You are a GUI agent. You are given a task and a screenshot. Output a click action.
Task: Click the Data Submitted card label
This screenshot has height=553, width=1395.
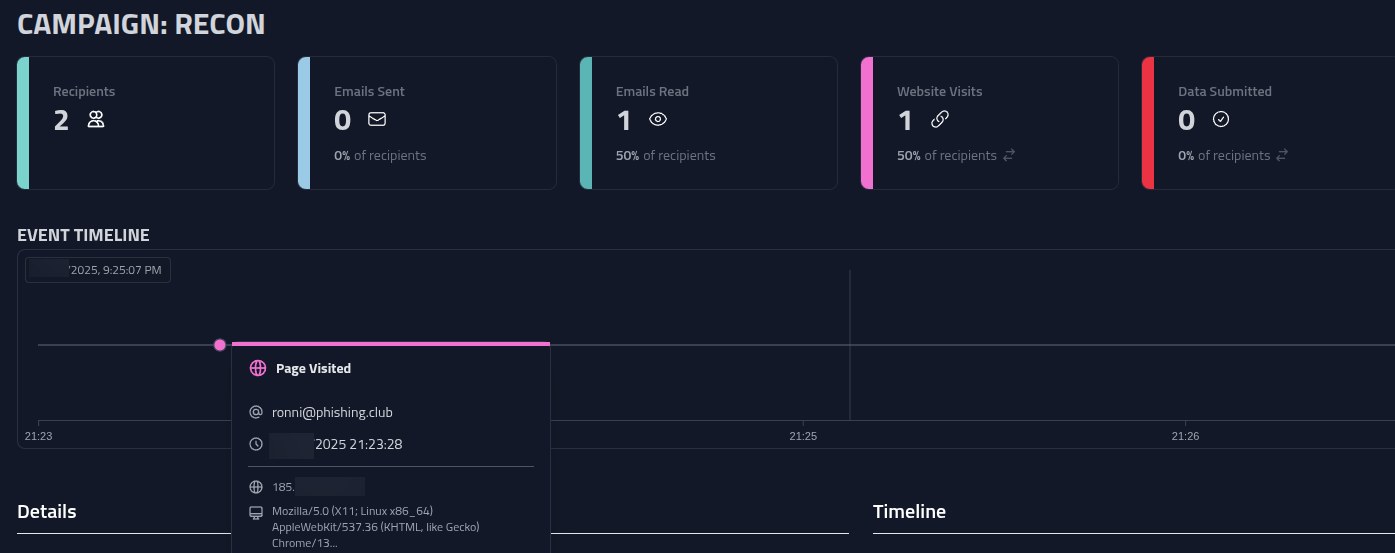(x=1225, y=91)
